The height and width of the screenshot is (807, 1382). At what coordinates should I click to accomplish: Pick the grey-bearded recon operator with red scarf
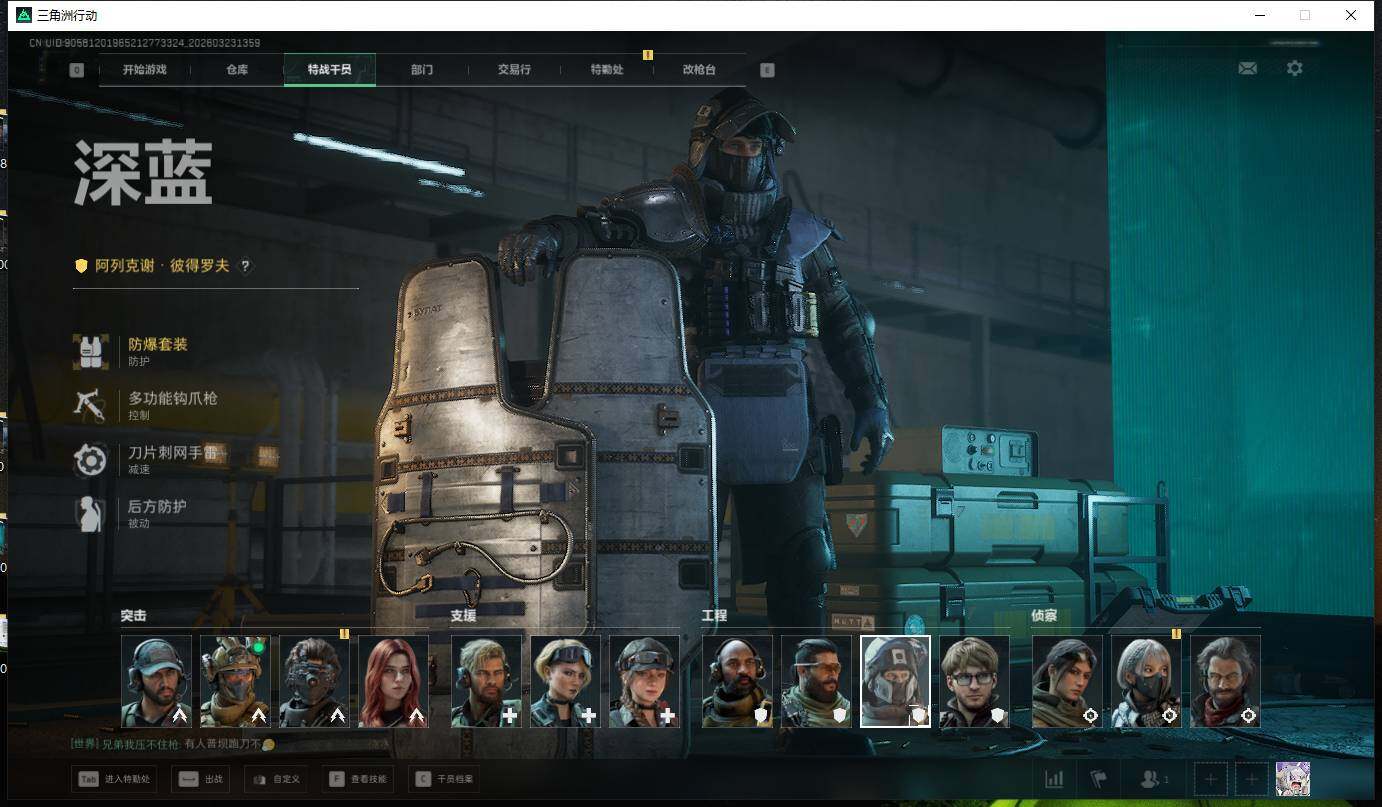(1225, 681)
